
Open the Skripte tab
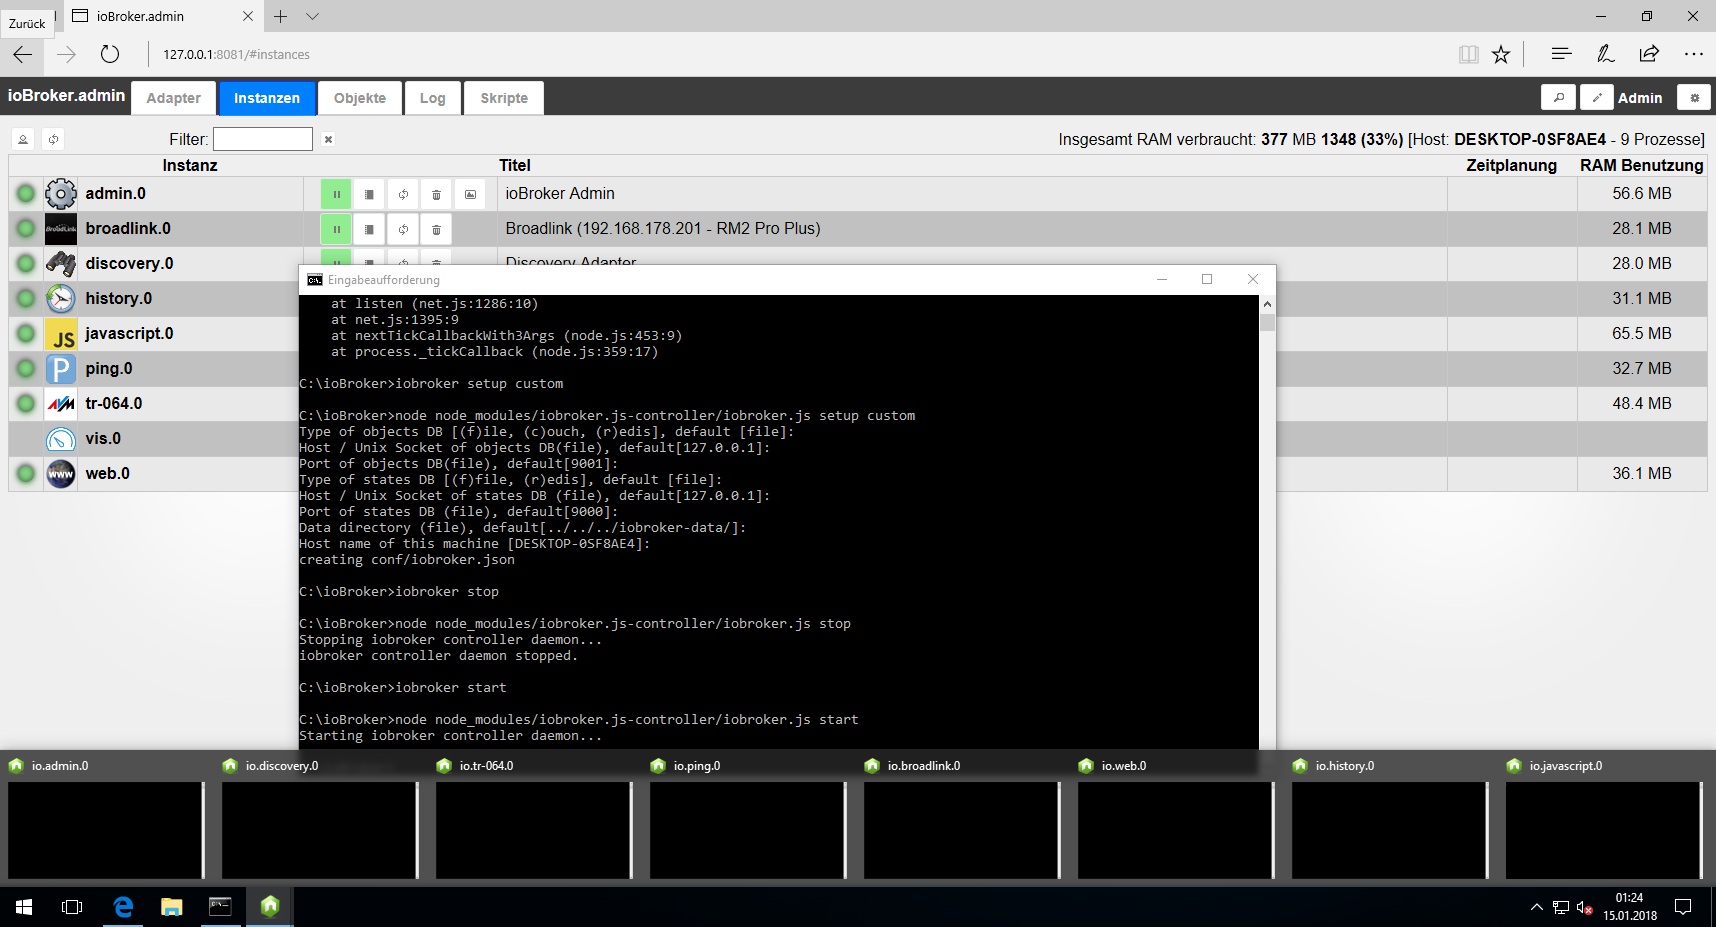tap(504, 98)
